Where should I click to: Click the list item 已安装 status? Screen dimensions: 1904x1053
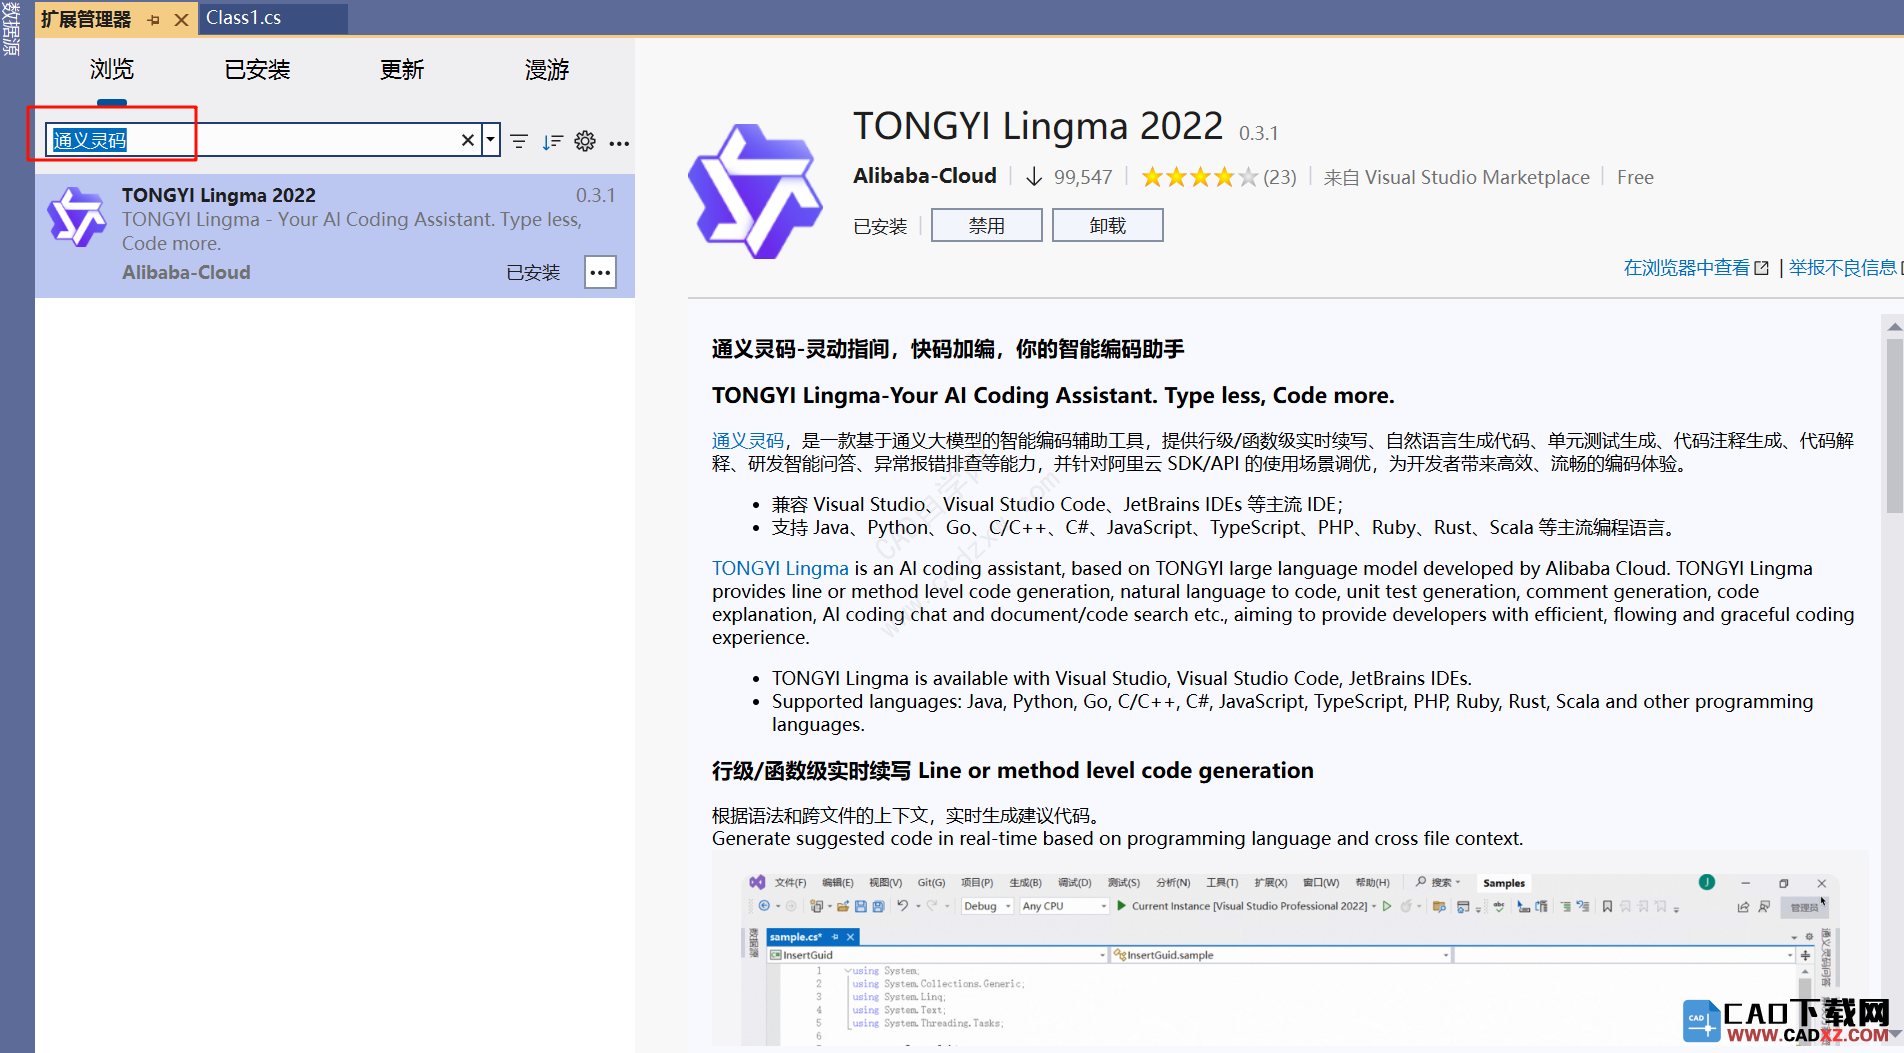(x=533, y=273)
